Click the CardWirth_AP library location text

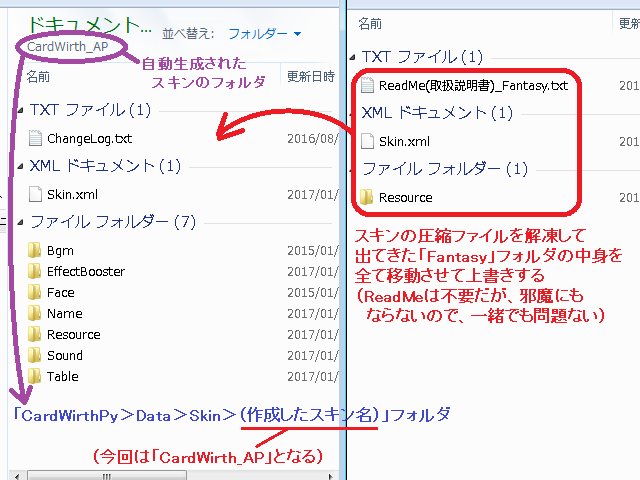point(68,47)
